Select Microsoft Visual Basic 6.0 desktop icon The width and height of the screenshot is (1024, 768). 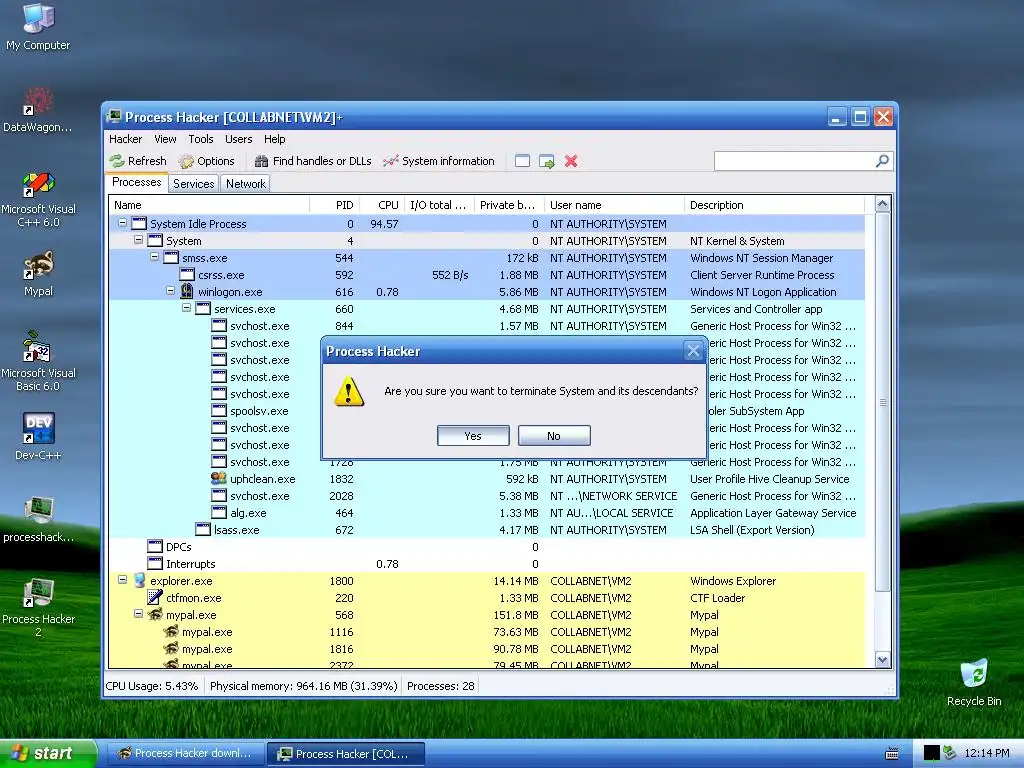point(38,362)
